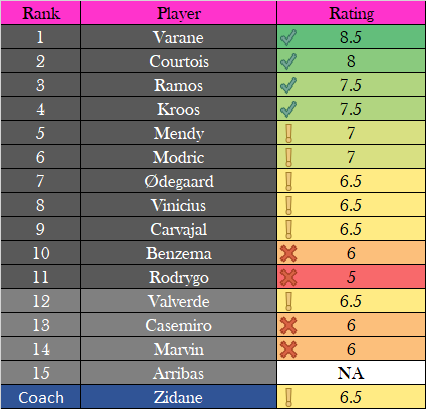Click the rank 11 cell for Rodrygo
Screen dimensions: 426x409
click(x=41, y=277)
